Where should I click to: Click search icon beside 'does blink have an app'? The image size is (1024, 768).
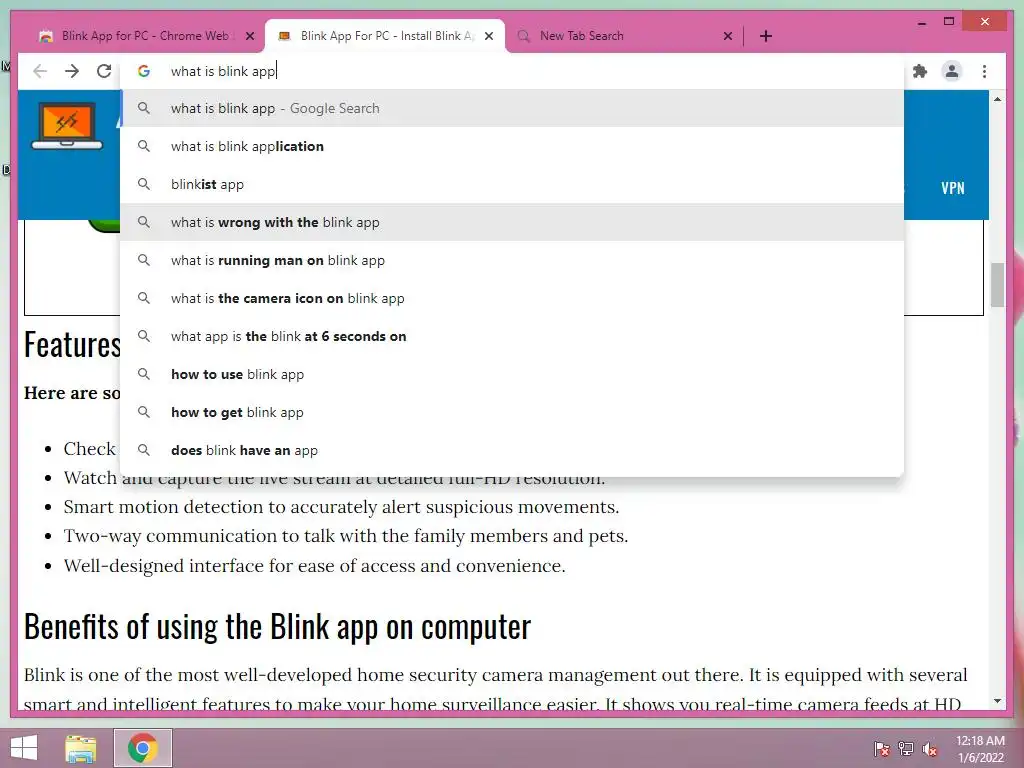144,450
